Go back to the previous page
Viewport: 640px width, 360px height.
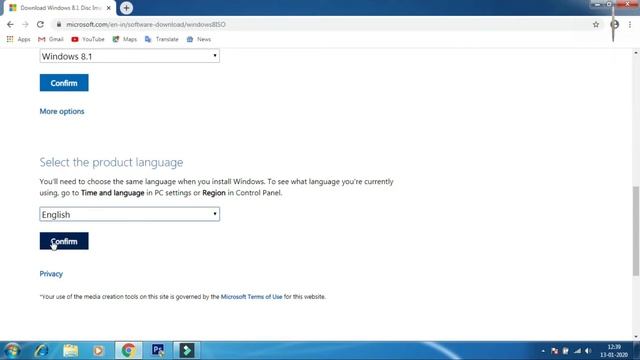click(10, 24)
